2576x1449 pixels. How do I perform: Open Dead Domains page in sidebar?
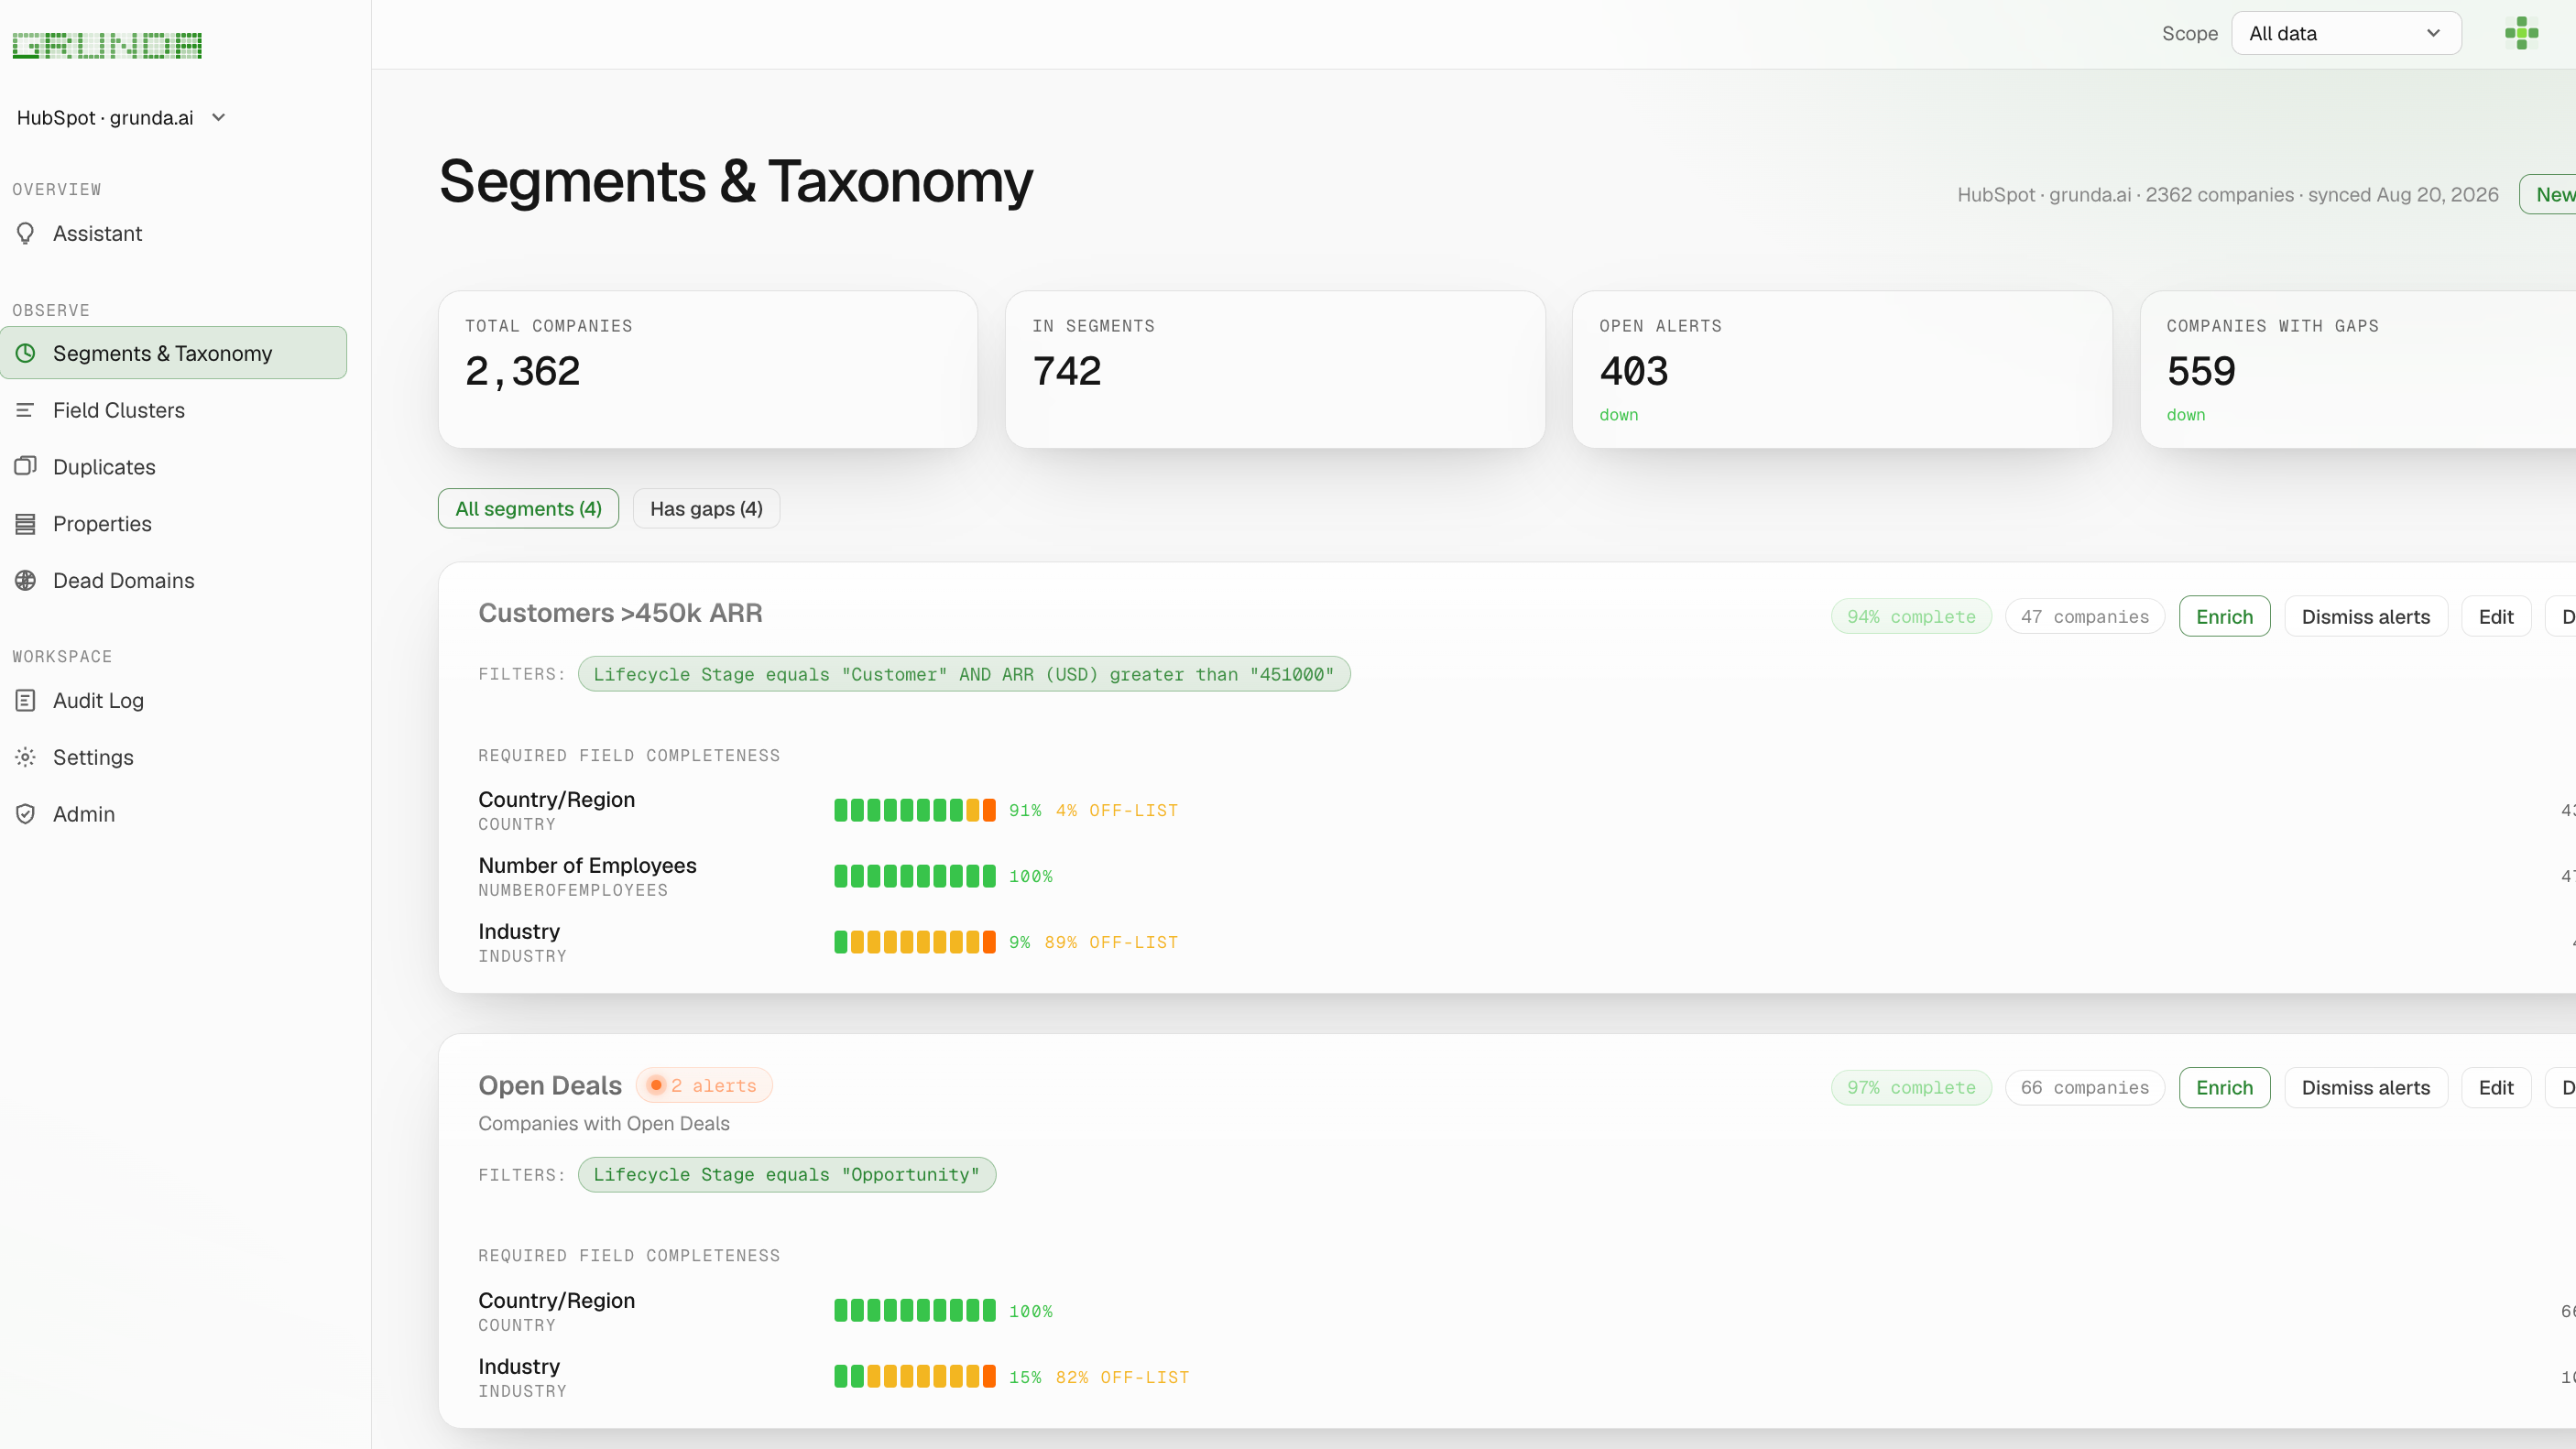coord(174,581)
